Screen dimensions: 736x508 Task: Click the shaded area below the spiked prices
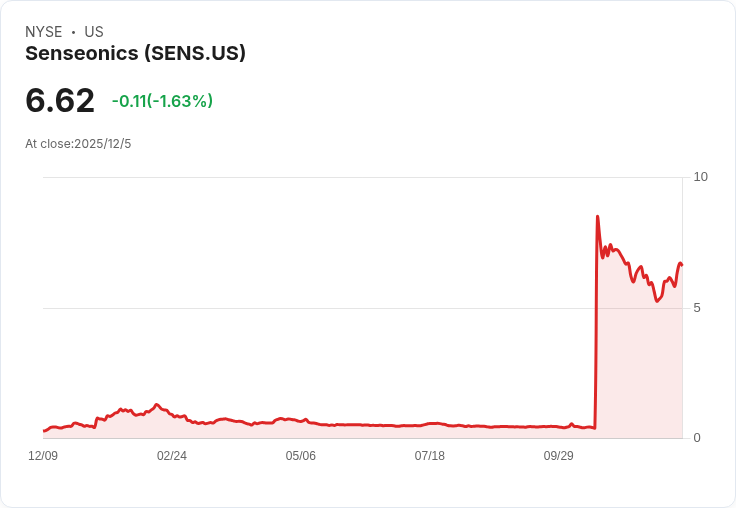[x=640, y=370]
